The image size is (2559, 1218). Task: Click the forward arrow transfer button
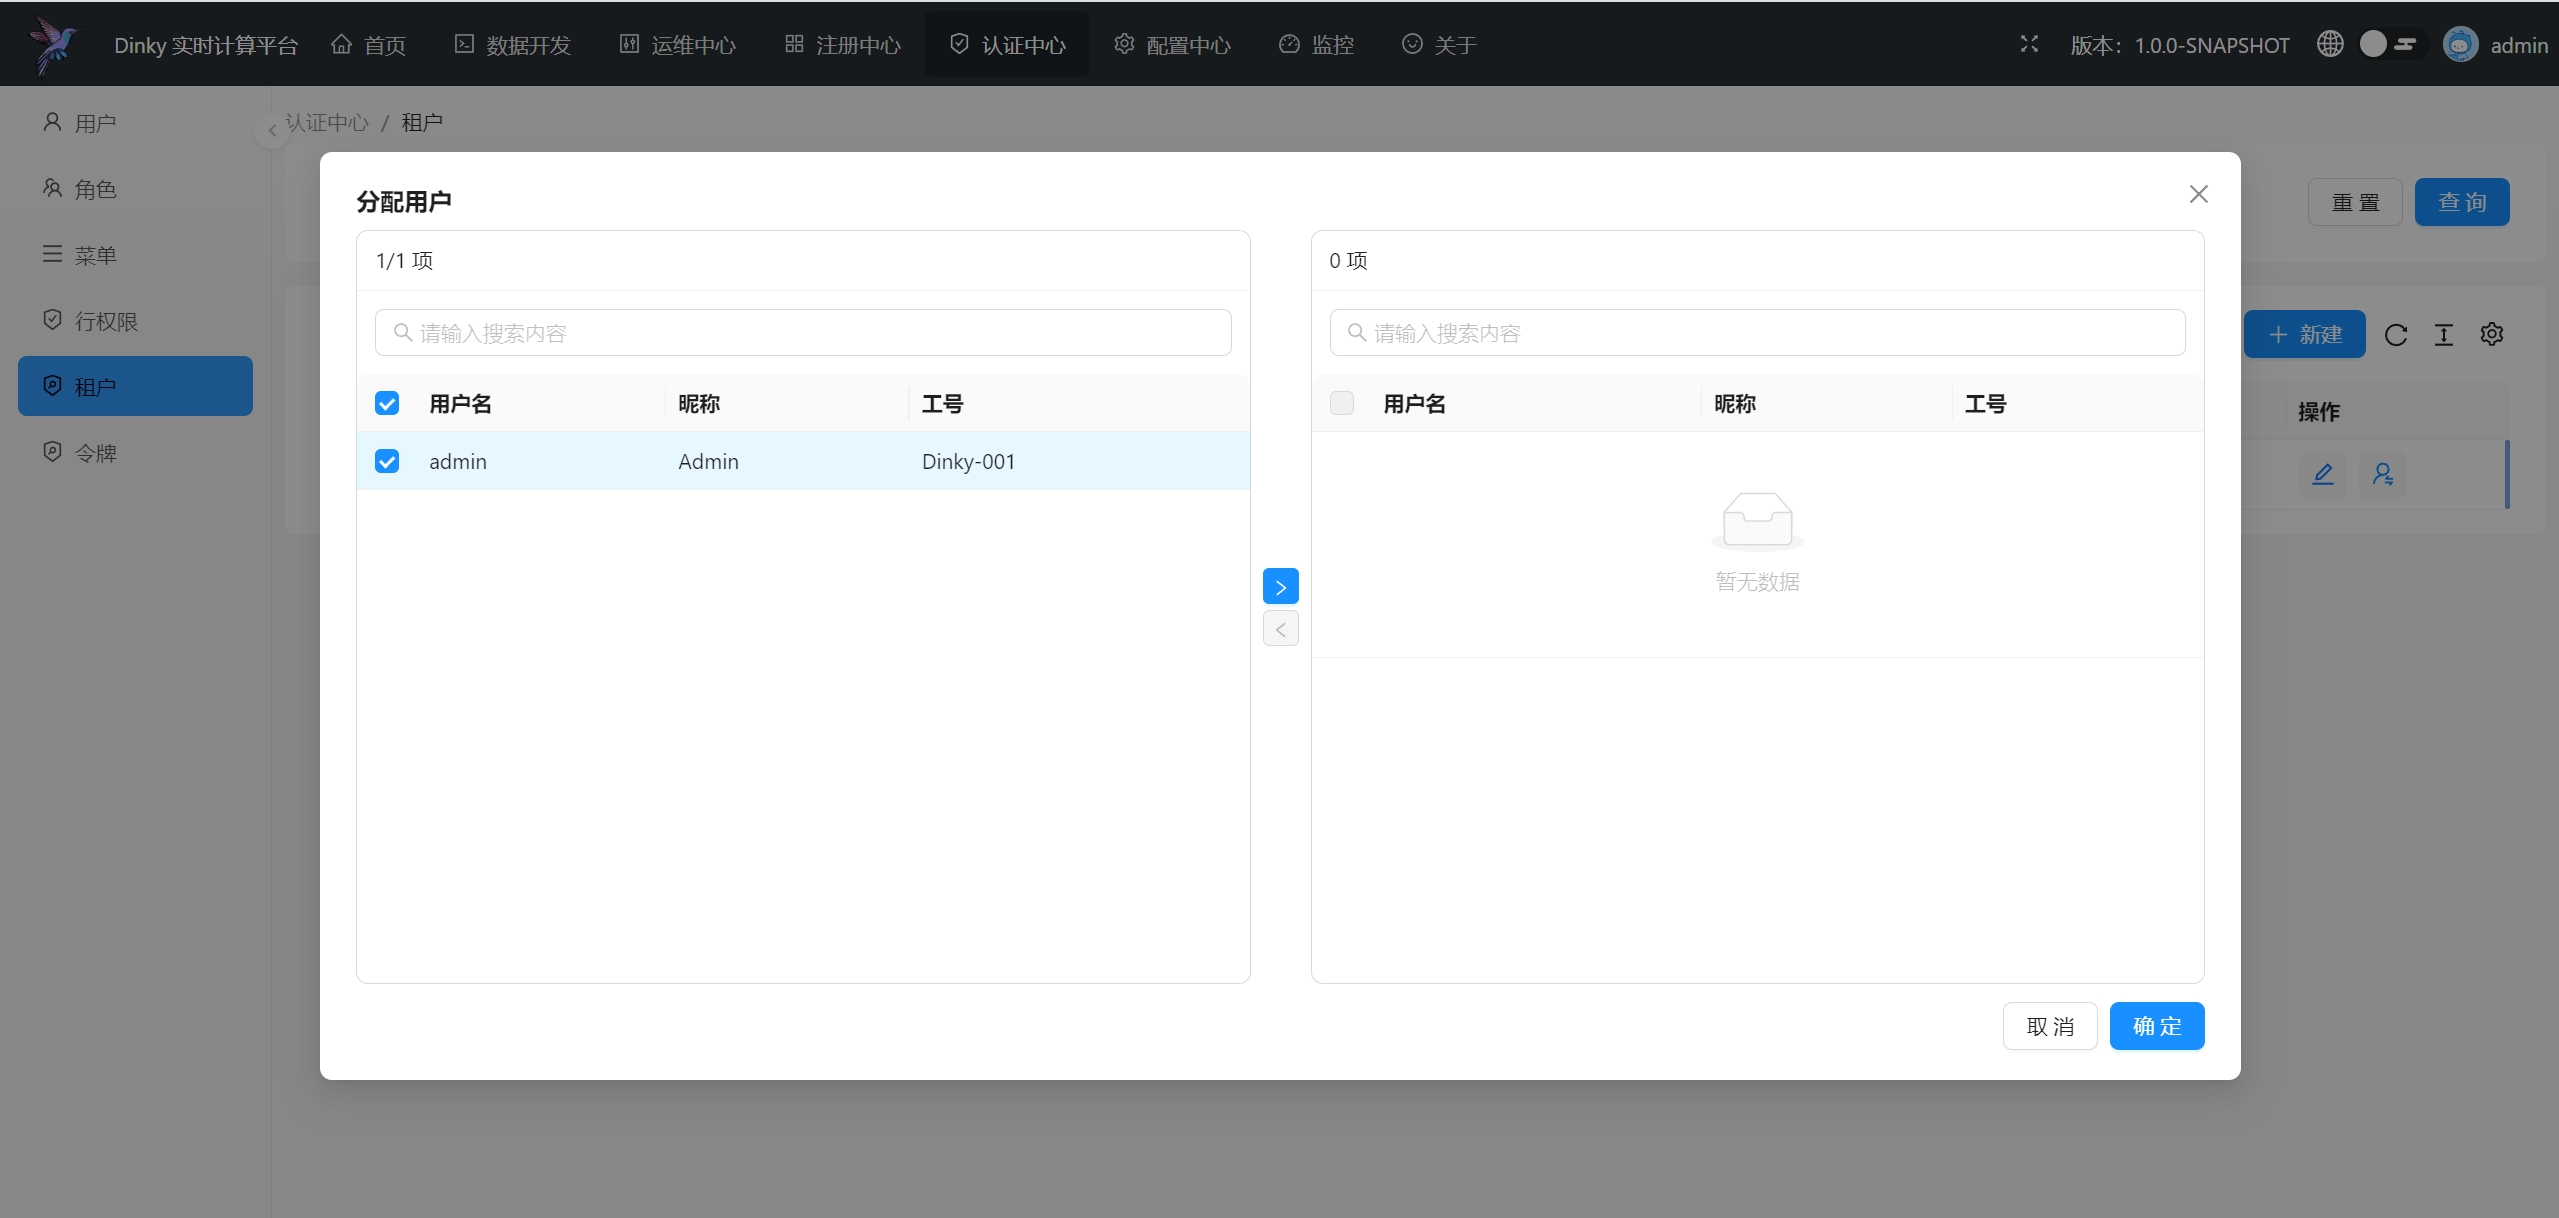click(1281, 586)
